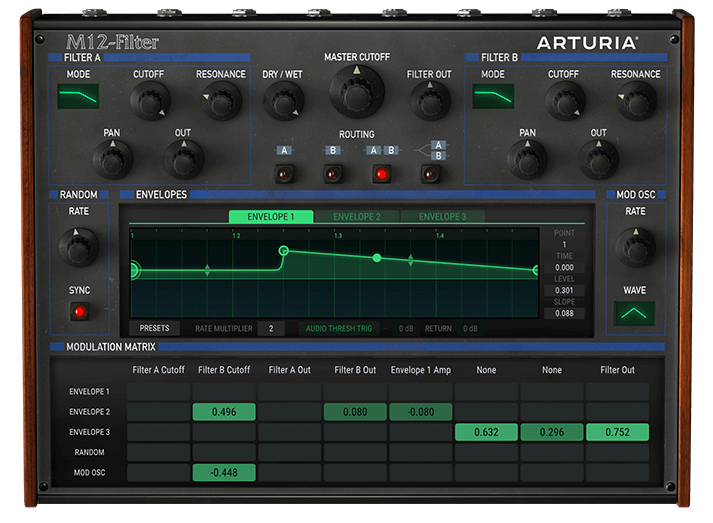
Task: Click the Arturia logo
Action: coord(587,43)
